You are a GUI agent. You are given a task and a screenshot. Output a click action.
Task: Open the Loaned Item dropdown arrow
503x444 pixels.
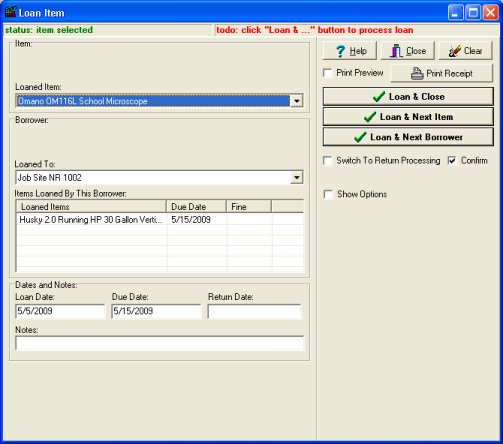(x=296, y=101)
